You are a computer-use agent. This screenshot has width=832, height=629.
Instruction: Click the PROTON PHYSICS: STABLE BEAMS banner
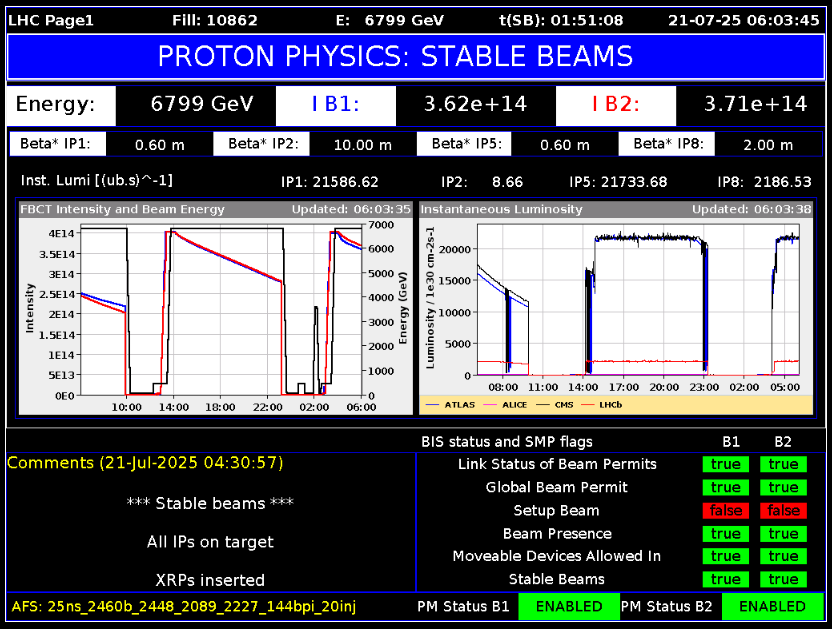[415, 57]
